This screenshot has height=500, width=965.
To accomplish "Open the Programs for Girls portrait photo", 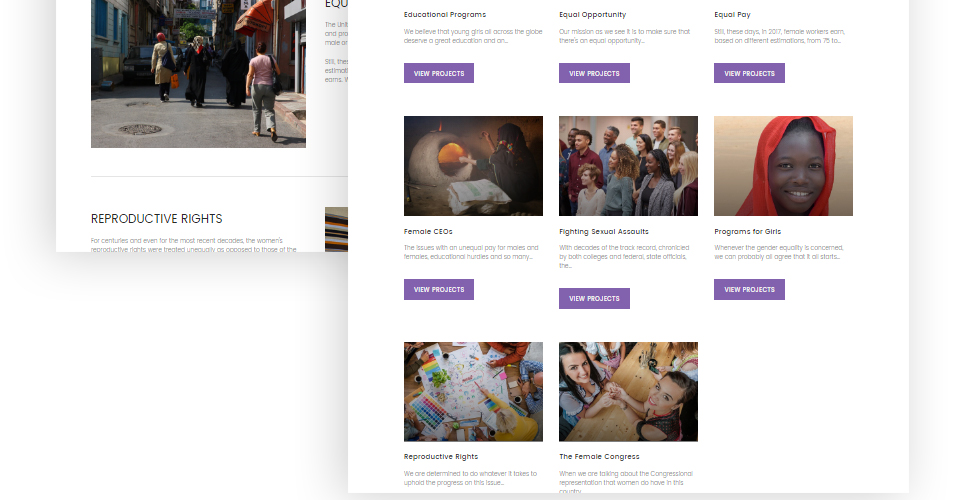I will [783, 166].
